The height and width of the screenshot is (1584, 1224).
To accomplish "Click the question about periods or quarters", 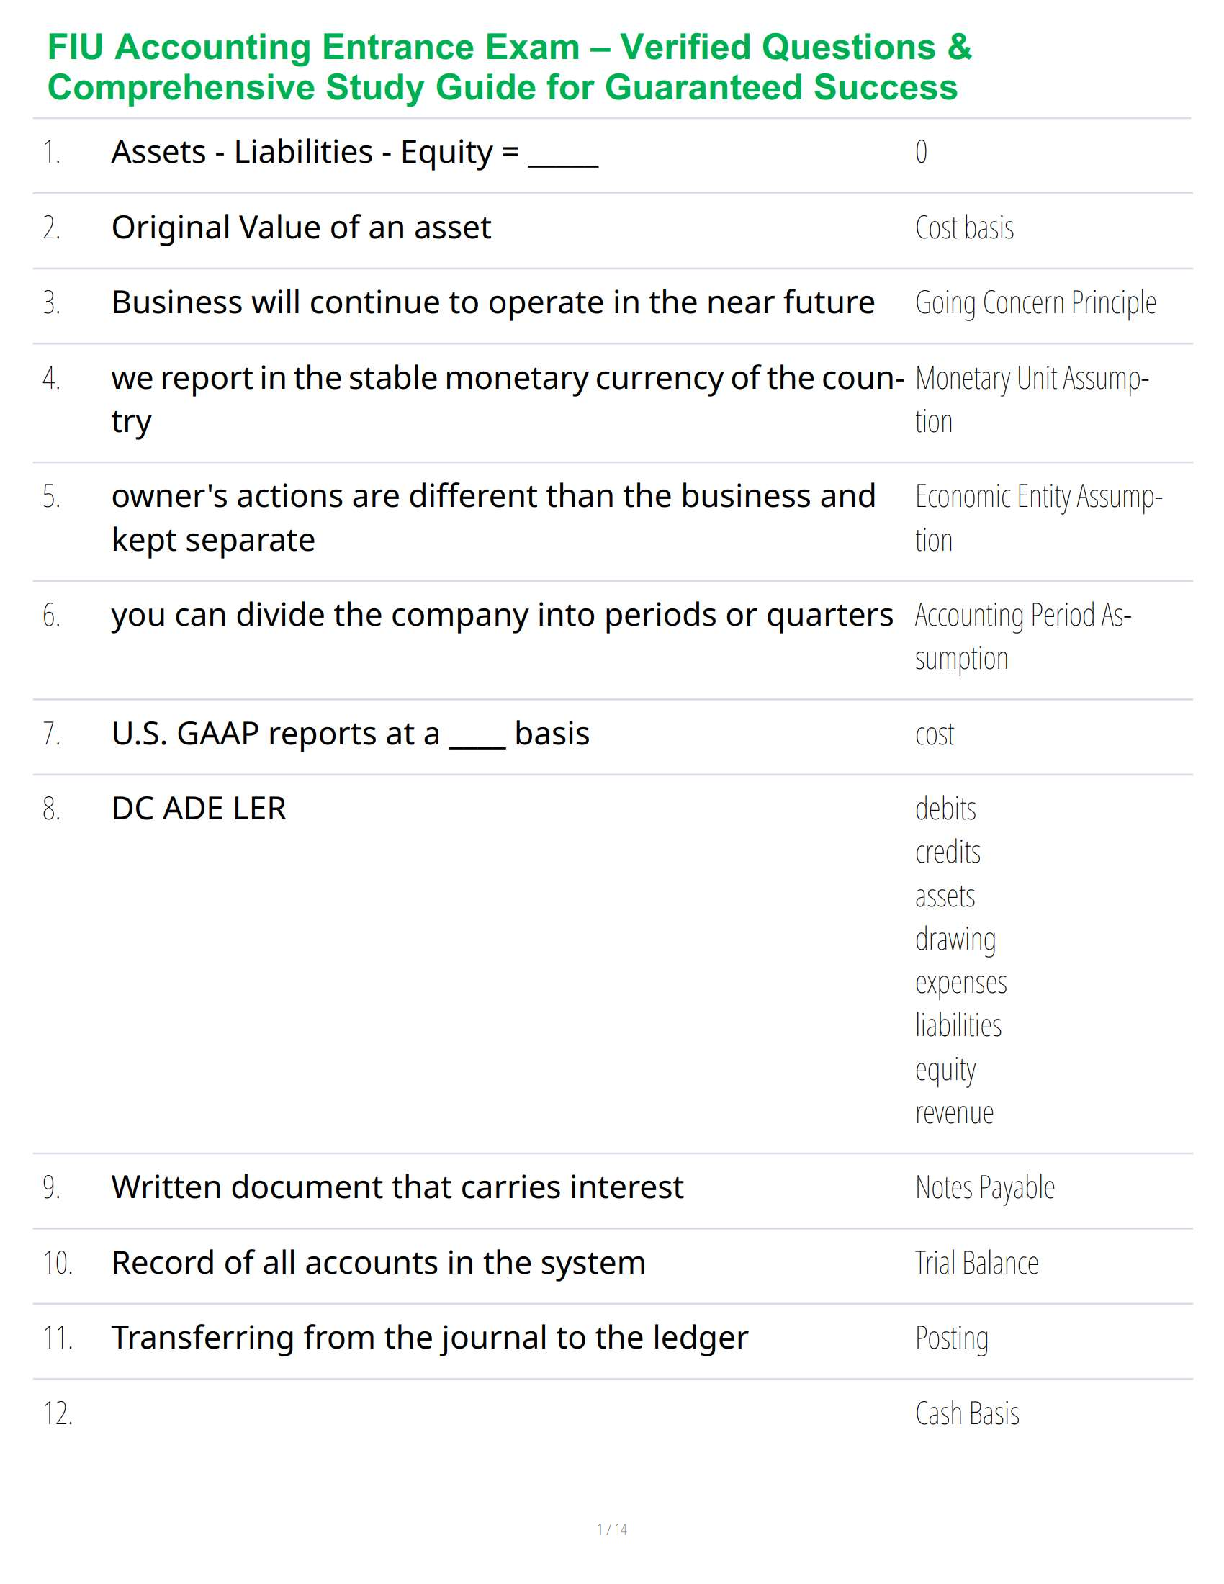I will 502,615.
